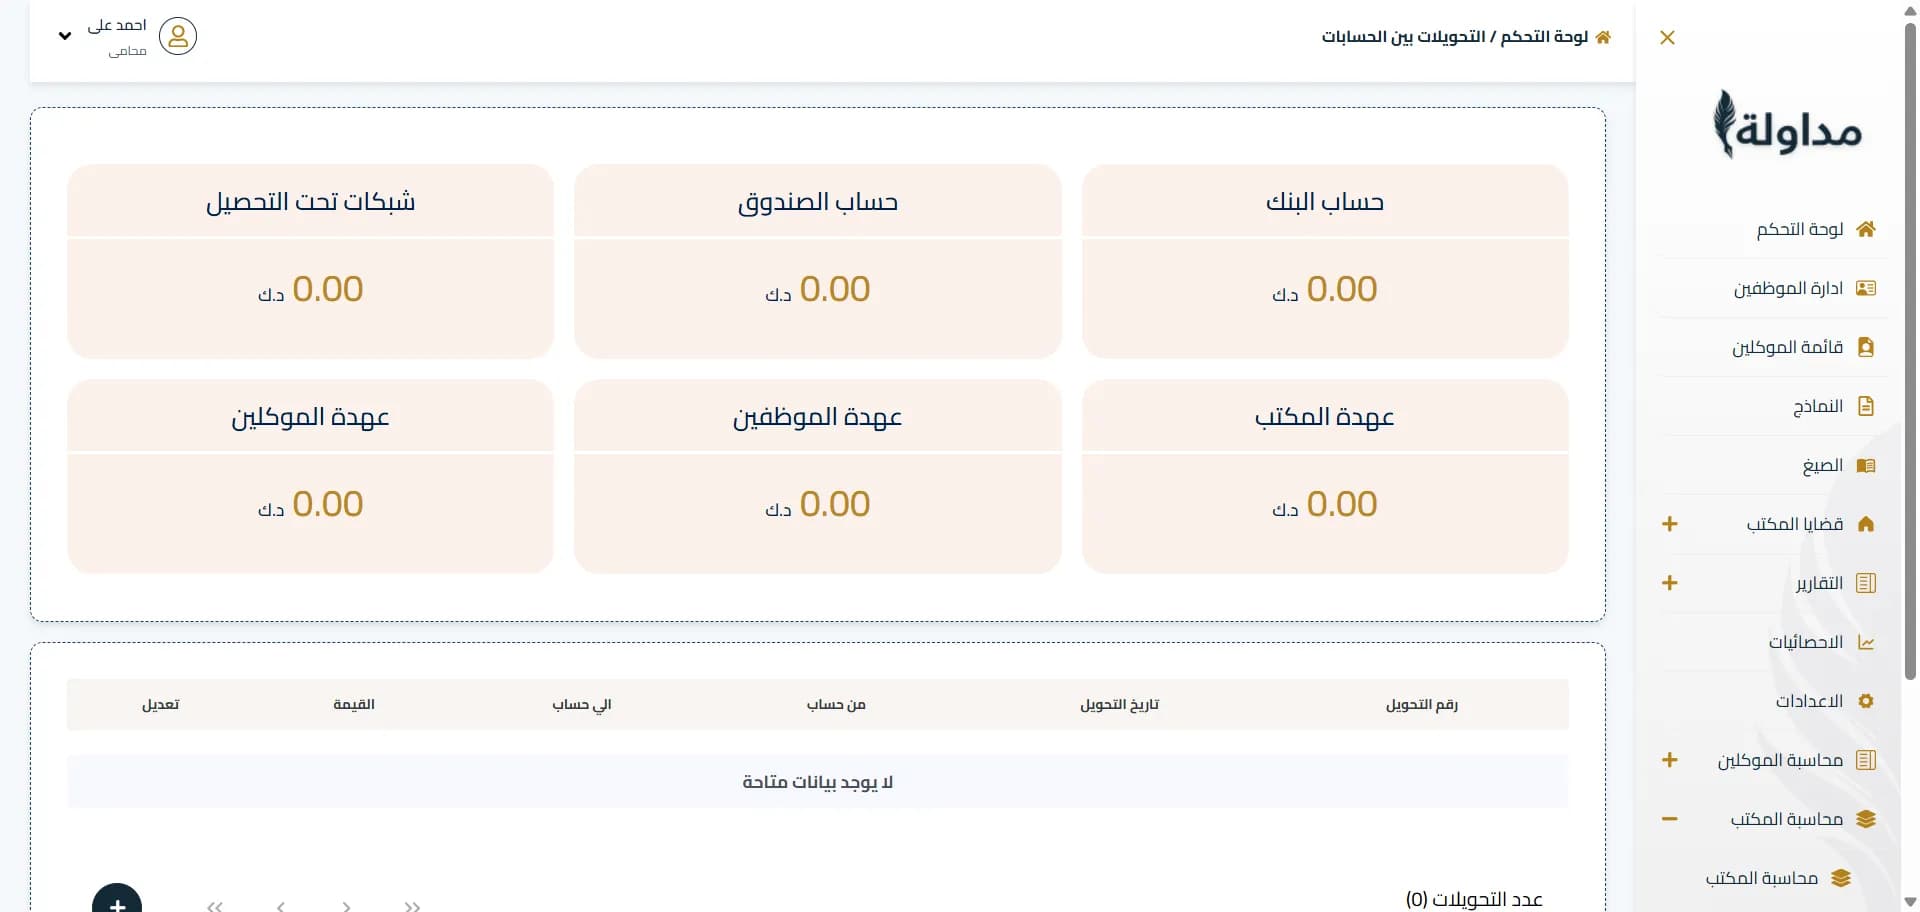This screenshot has width=1920, height=912.
Task: Click the gear icon for الاعدادات
Action: pos(1865,701)
